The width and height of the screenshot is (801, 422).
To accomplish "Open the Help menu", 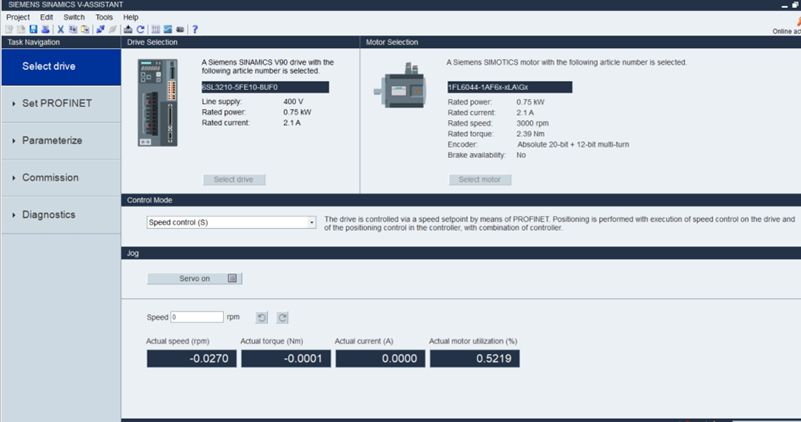I will pyautogui.click(x=131, y=17).
